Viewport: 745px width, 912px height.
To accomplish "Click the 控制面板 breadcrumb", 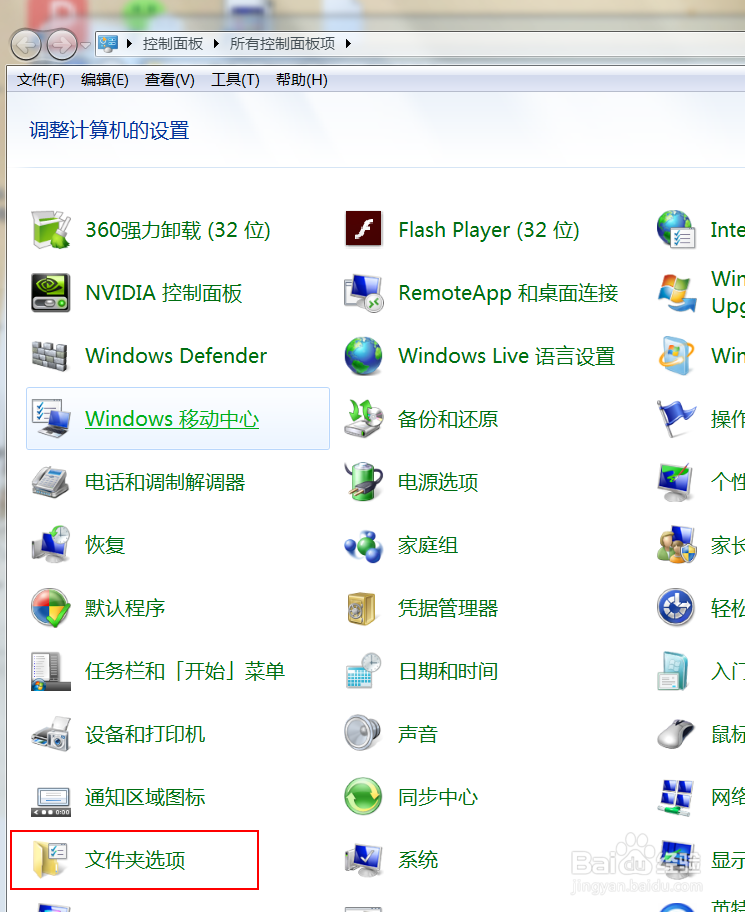I will tap(173, 44).
